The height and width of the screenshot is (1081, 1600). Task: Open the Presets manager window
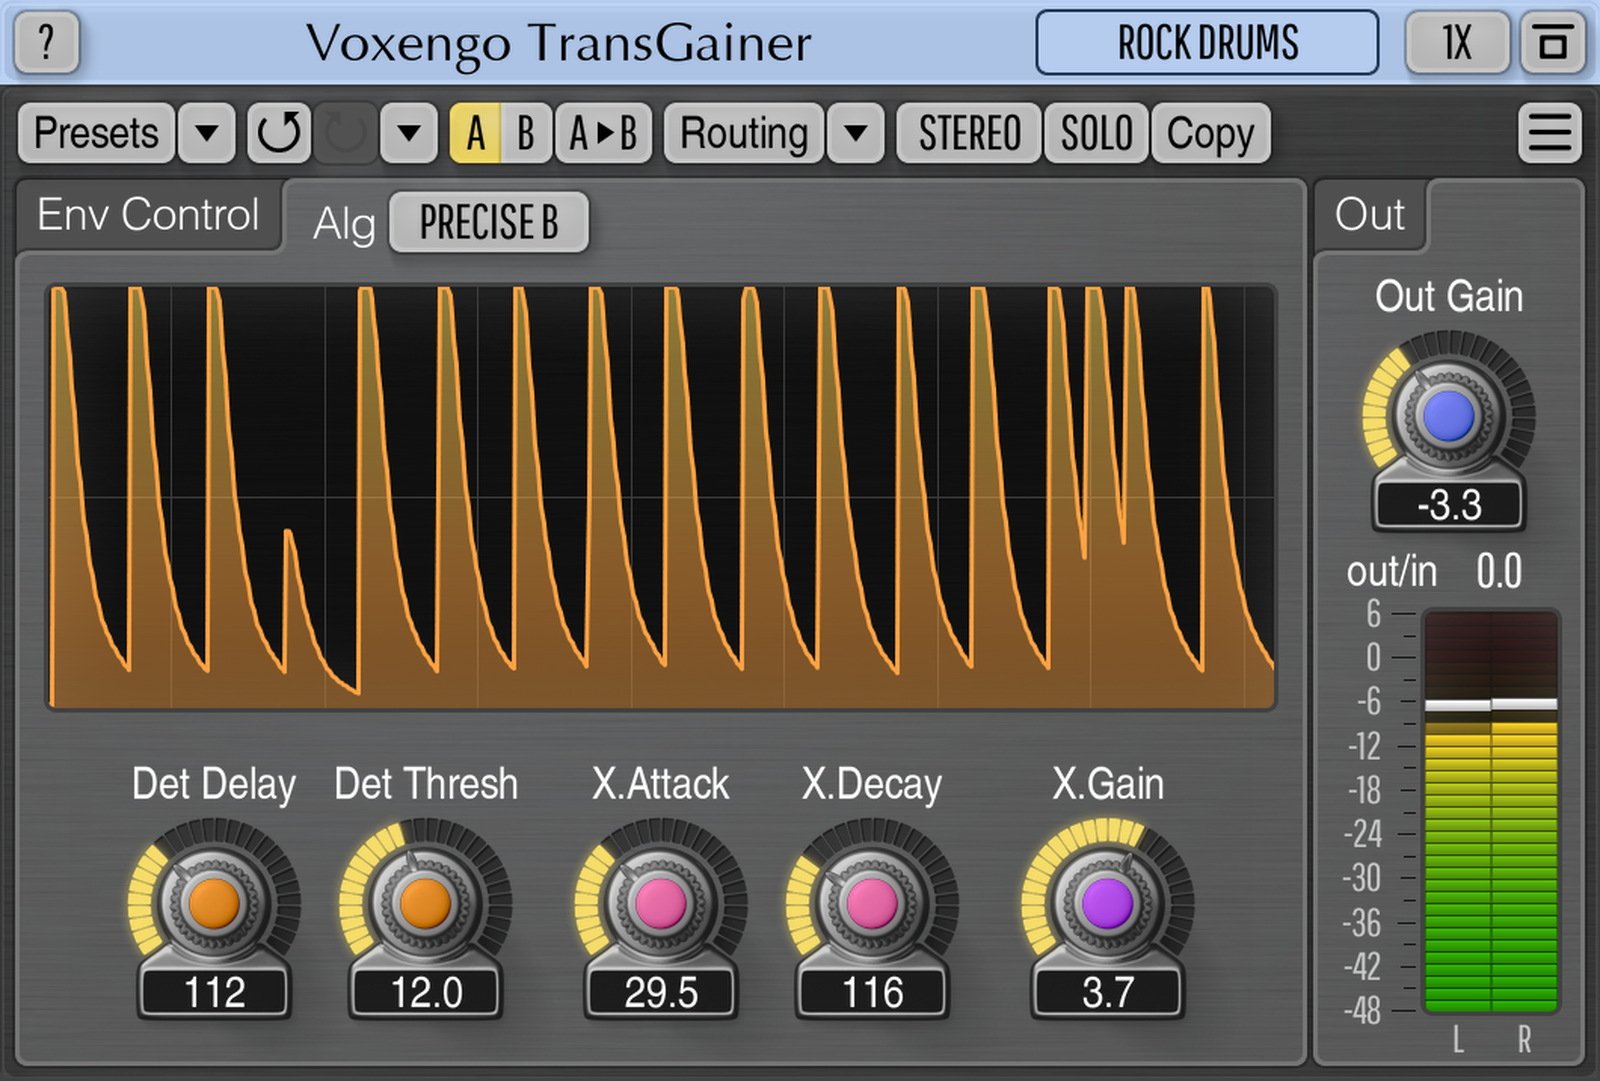coord(95,132)
